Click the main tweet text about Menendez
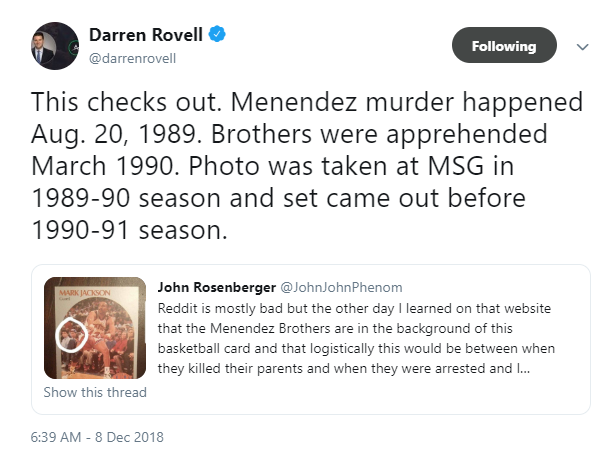This screenshot has width=607, height=453. click(307, 166)
